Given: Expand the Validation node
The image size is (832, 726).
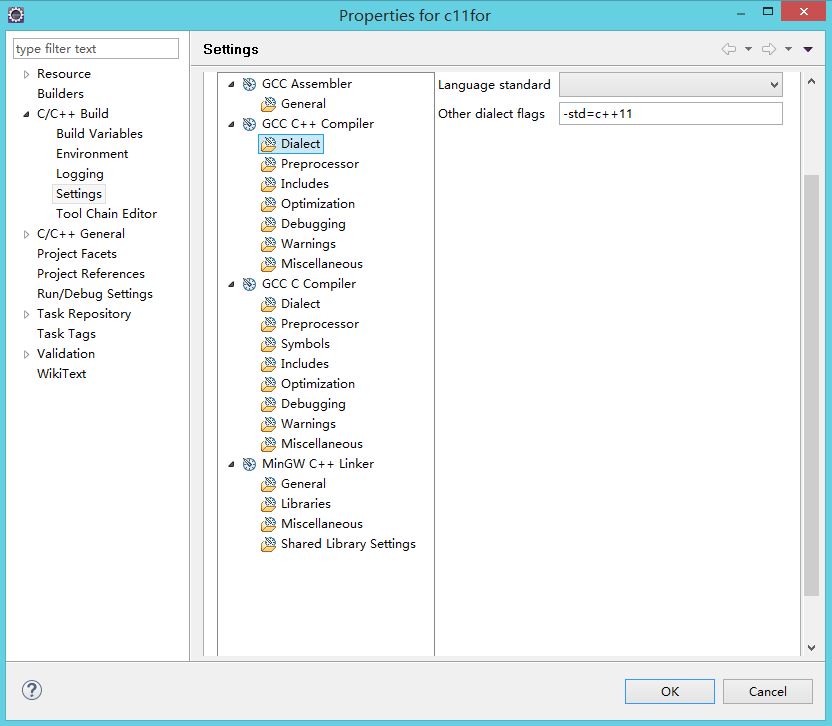Looking at the screenshot, I should (26, 354).
